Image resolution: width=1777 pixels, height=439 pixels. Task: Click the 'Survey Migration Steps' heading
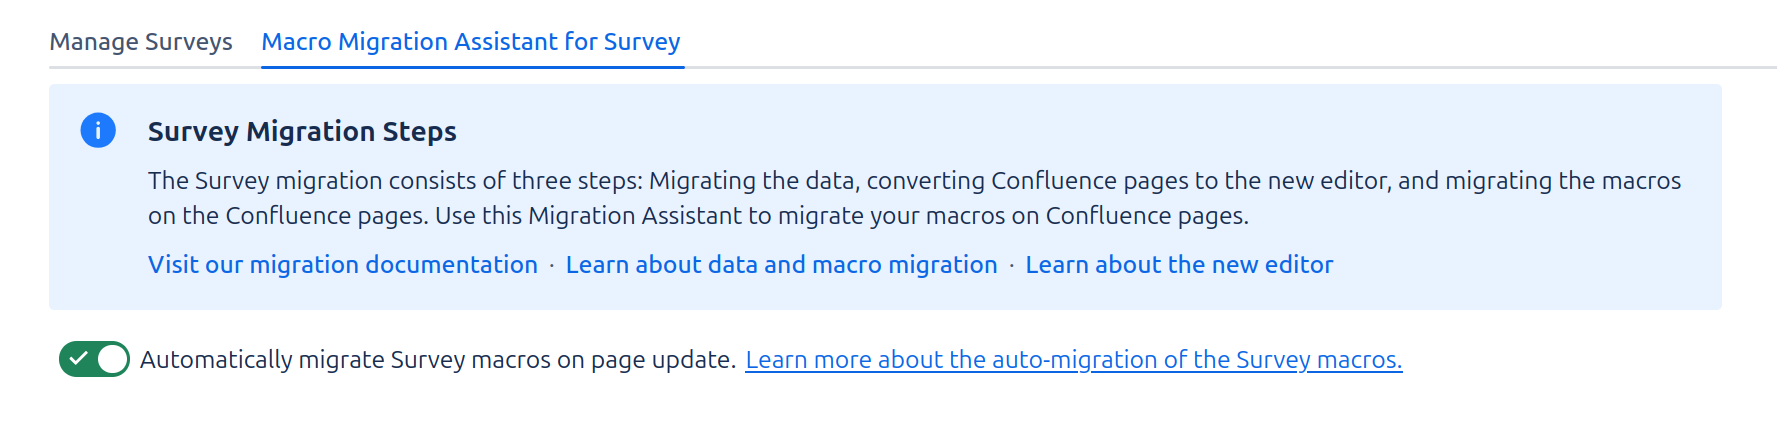pyautogui.click(x=302, y=132)
